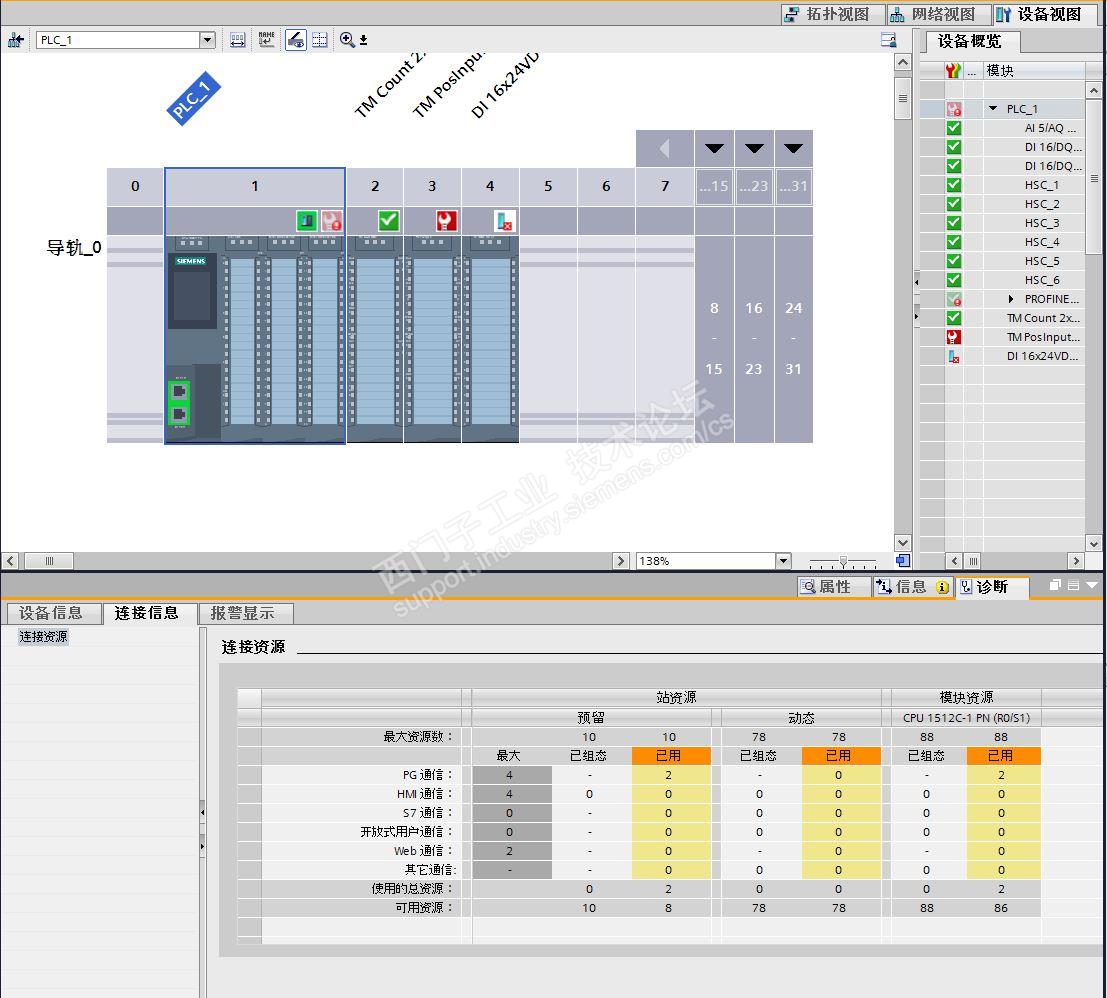Select the DI 16x24VDC module in slot 4
This screenshot has width=1107, height=998.
pyautogui.click(x=490, y=339)
